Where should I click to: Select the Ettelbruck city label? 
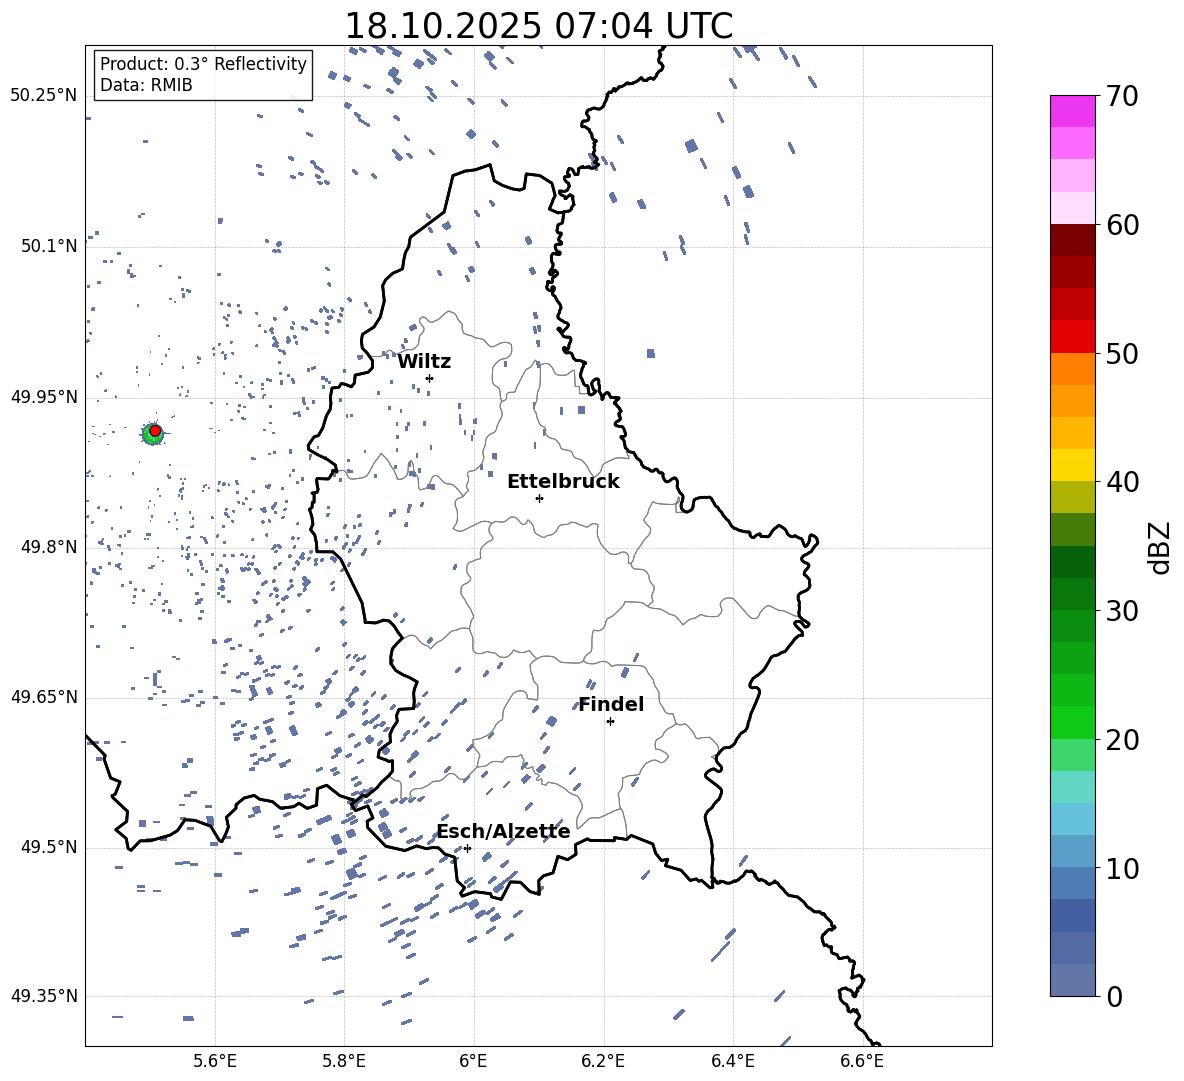pyautogui.click(x=563, y=482)
